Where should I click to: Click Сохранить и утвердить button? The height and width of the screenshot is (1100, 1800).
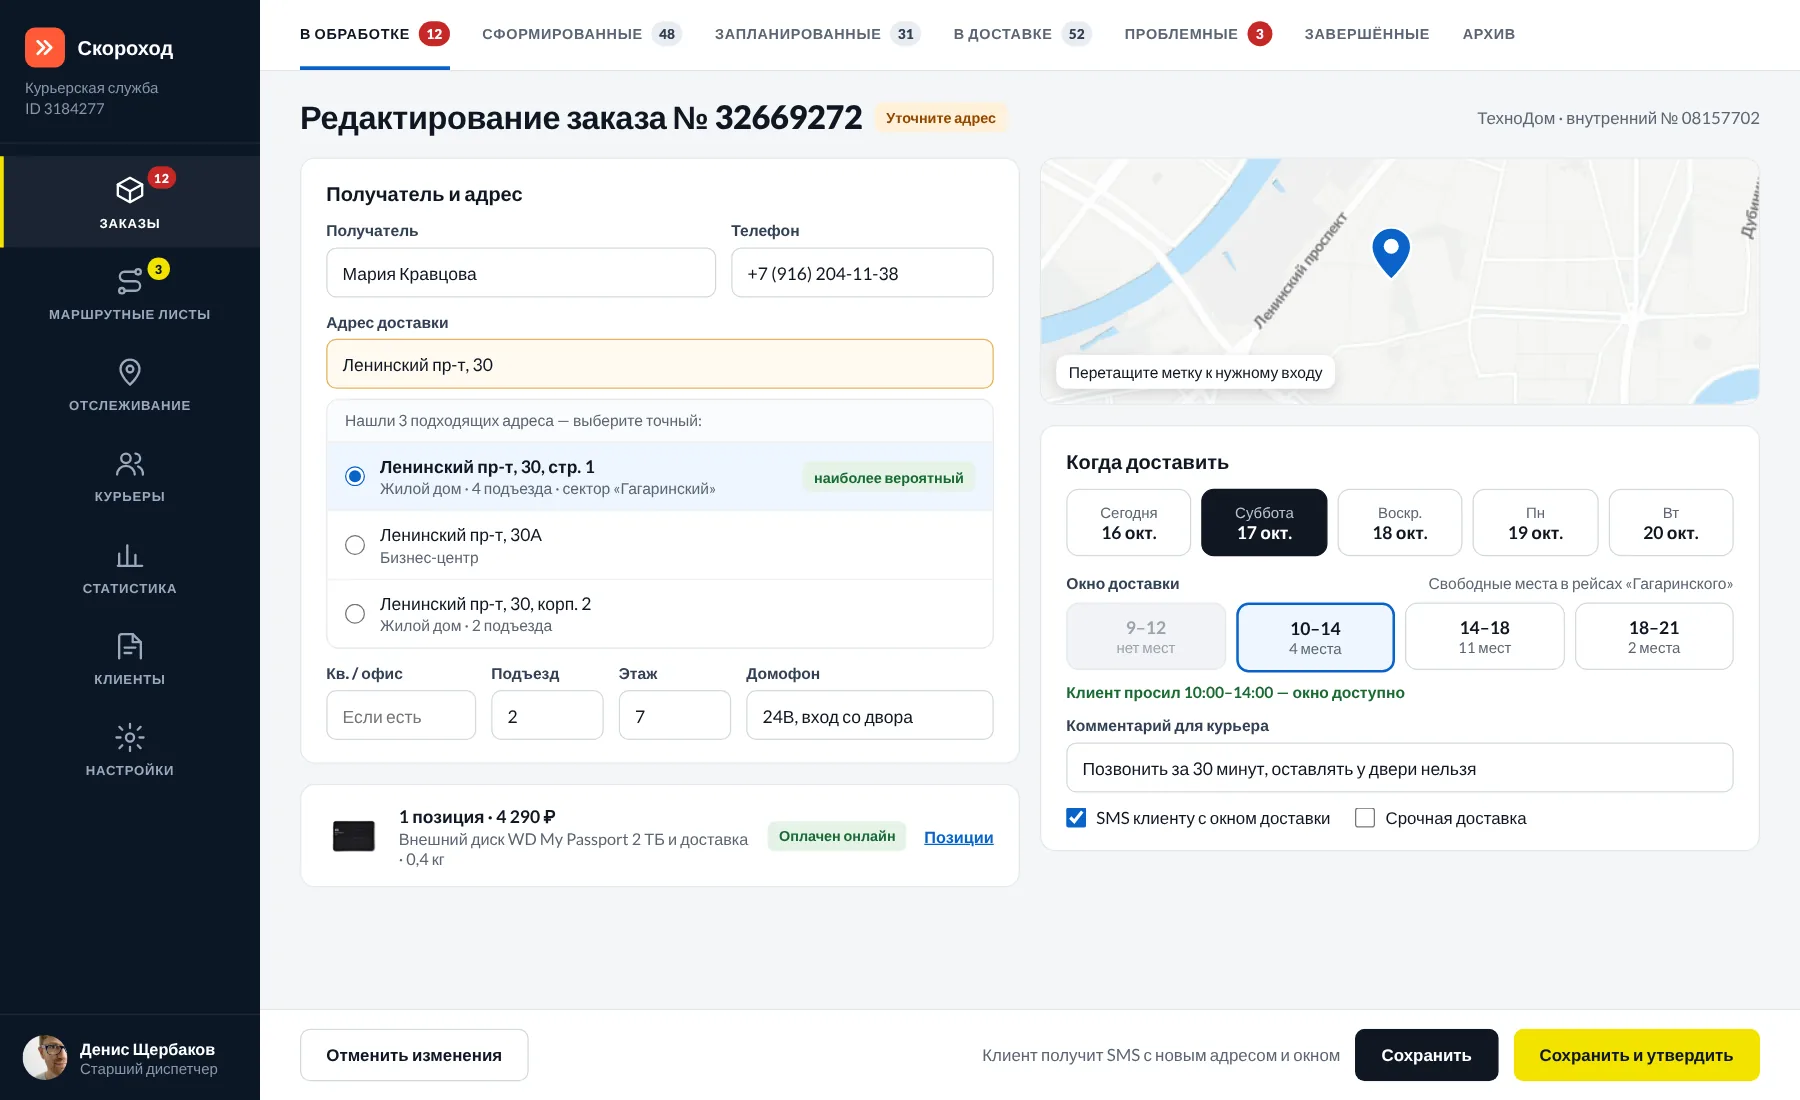click(1636, 1055)
